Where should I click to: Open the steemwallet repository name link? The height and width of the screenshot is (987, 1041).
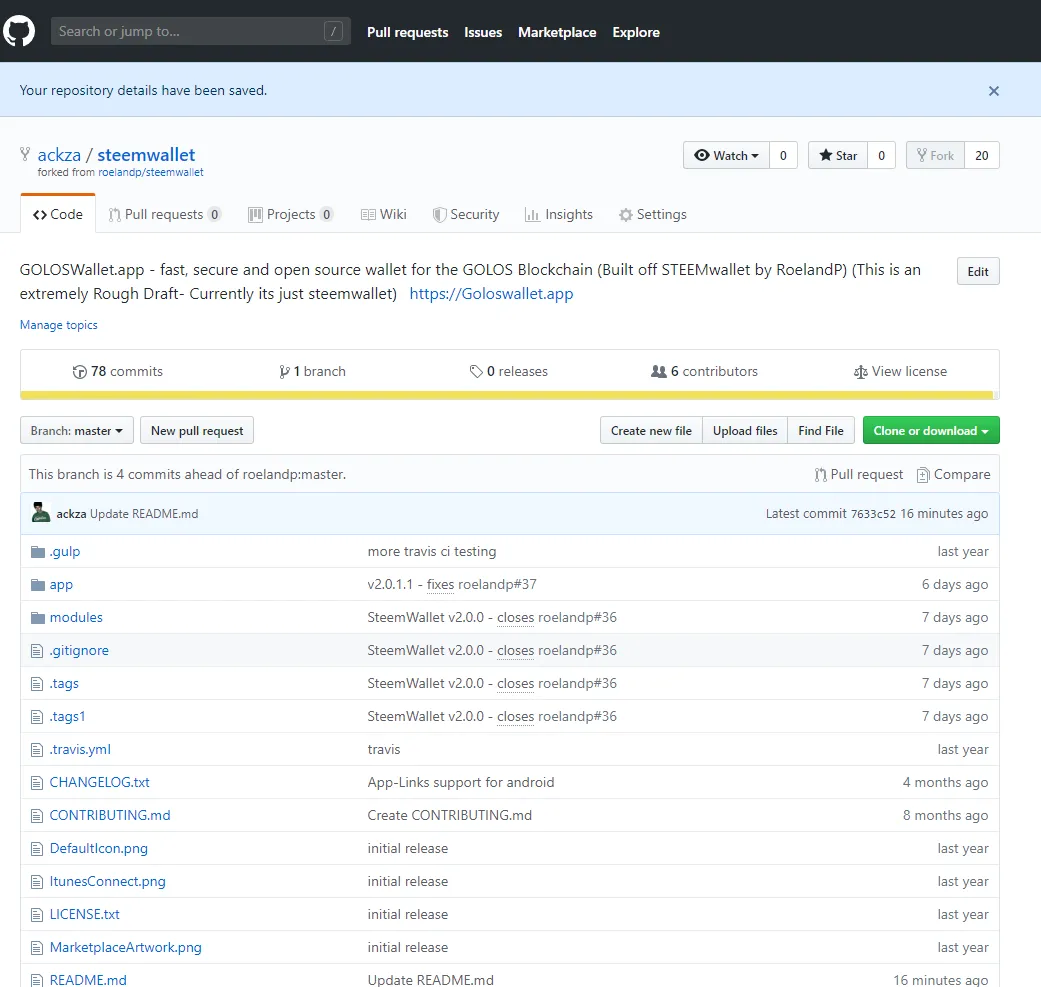click(146, 155)
